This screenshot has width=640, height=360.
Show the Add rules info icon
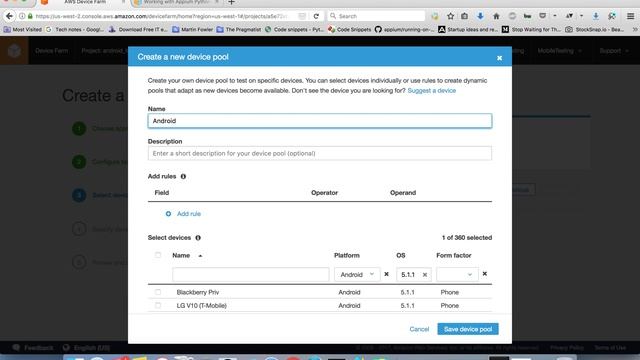pos(183,176)
